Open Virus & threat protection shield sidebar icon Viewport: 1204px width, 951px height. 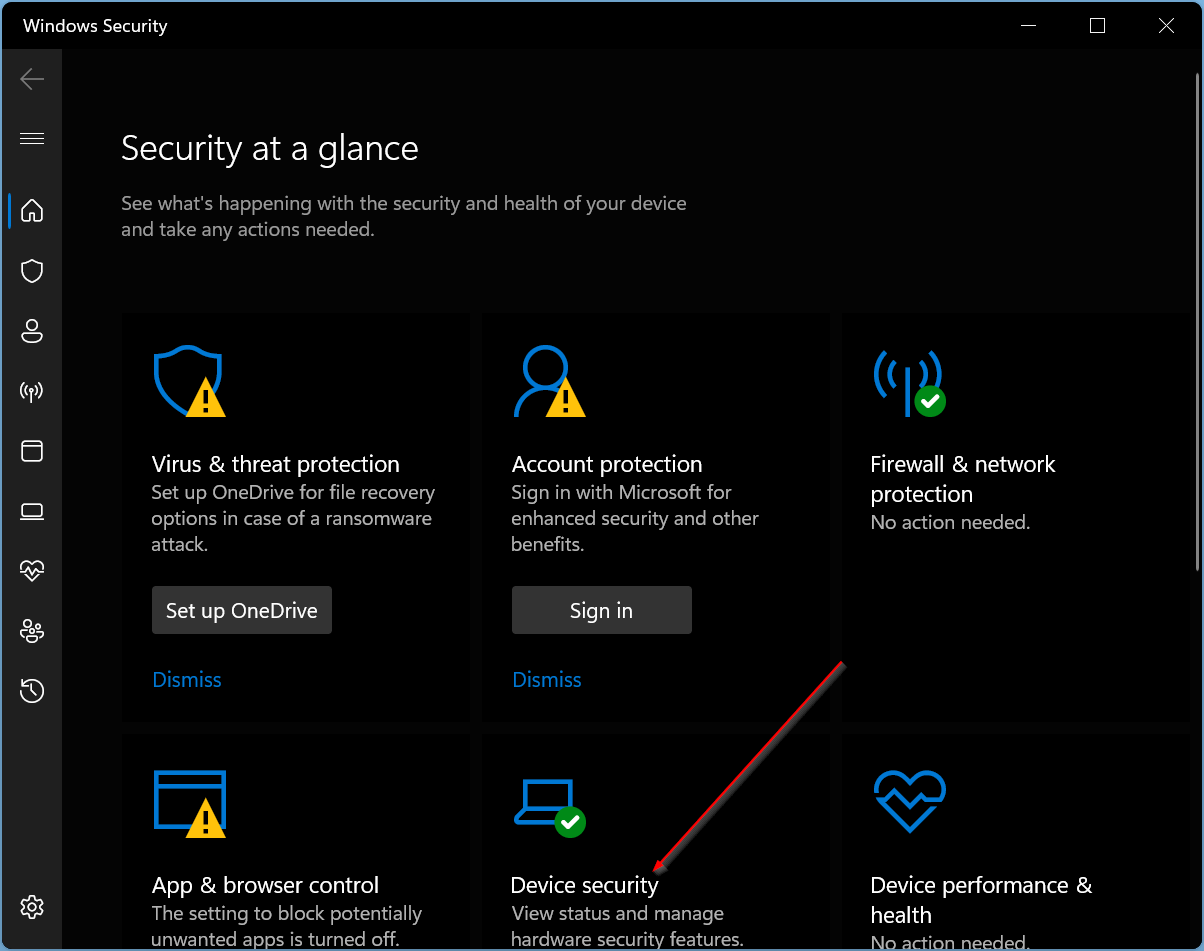coord(32,271)
